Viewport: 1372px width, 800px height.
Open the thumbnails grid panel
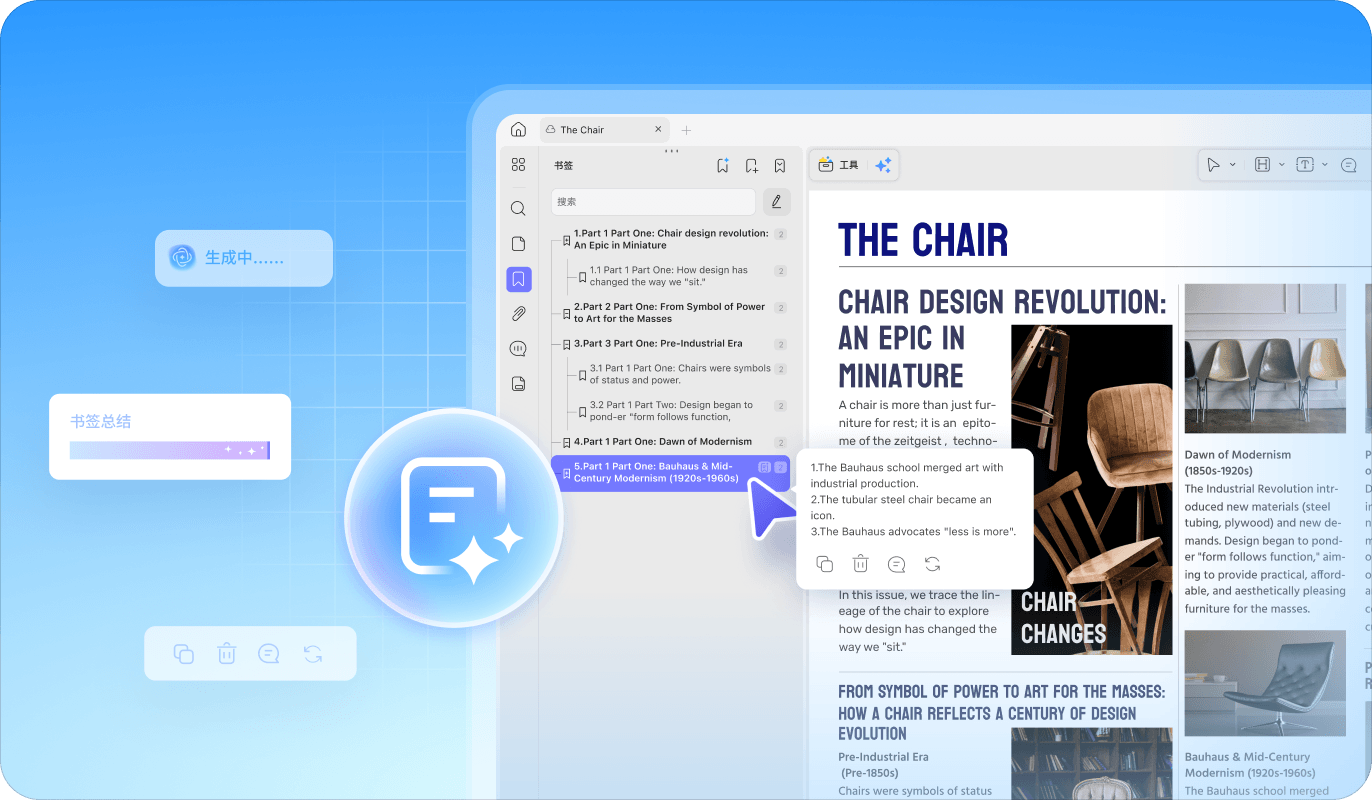518,165
